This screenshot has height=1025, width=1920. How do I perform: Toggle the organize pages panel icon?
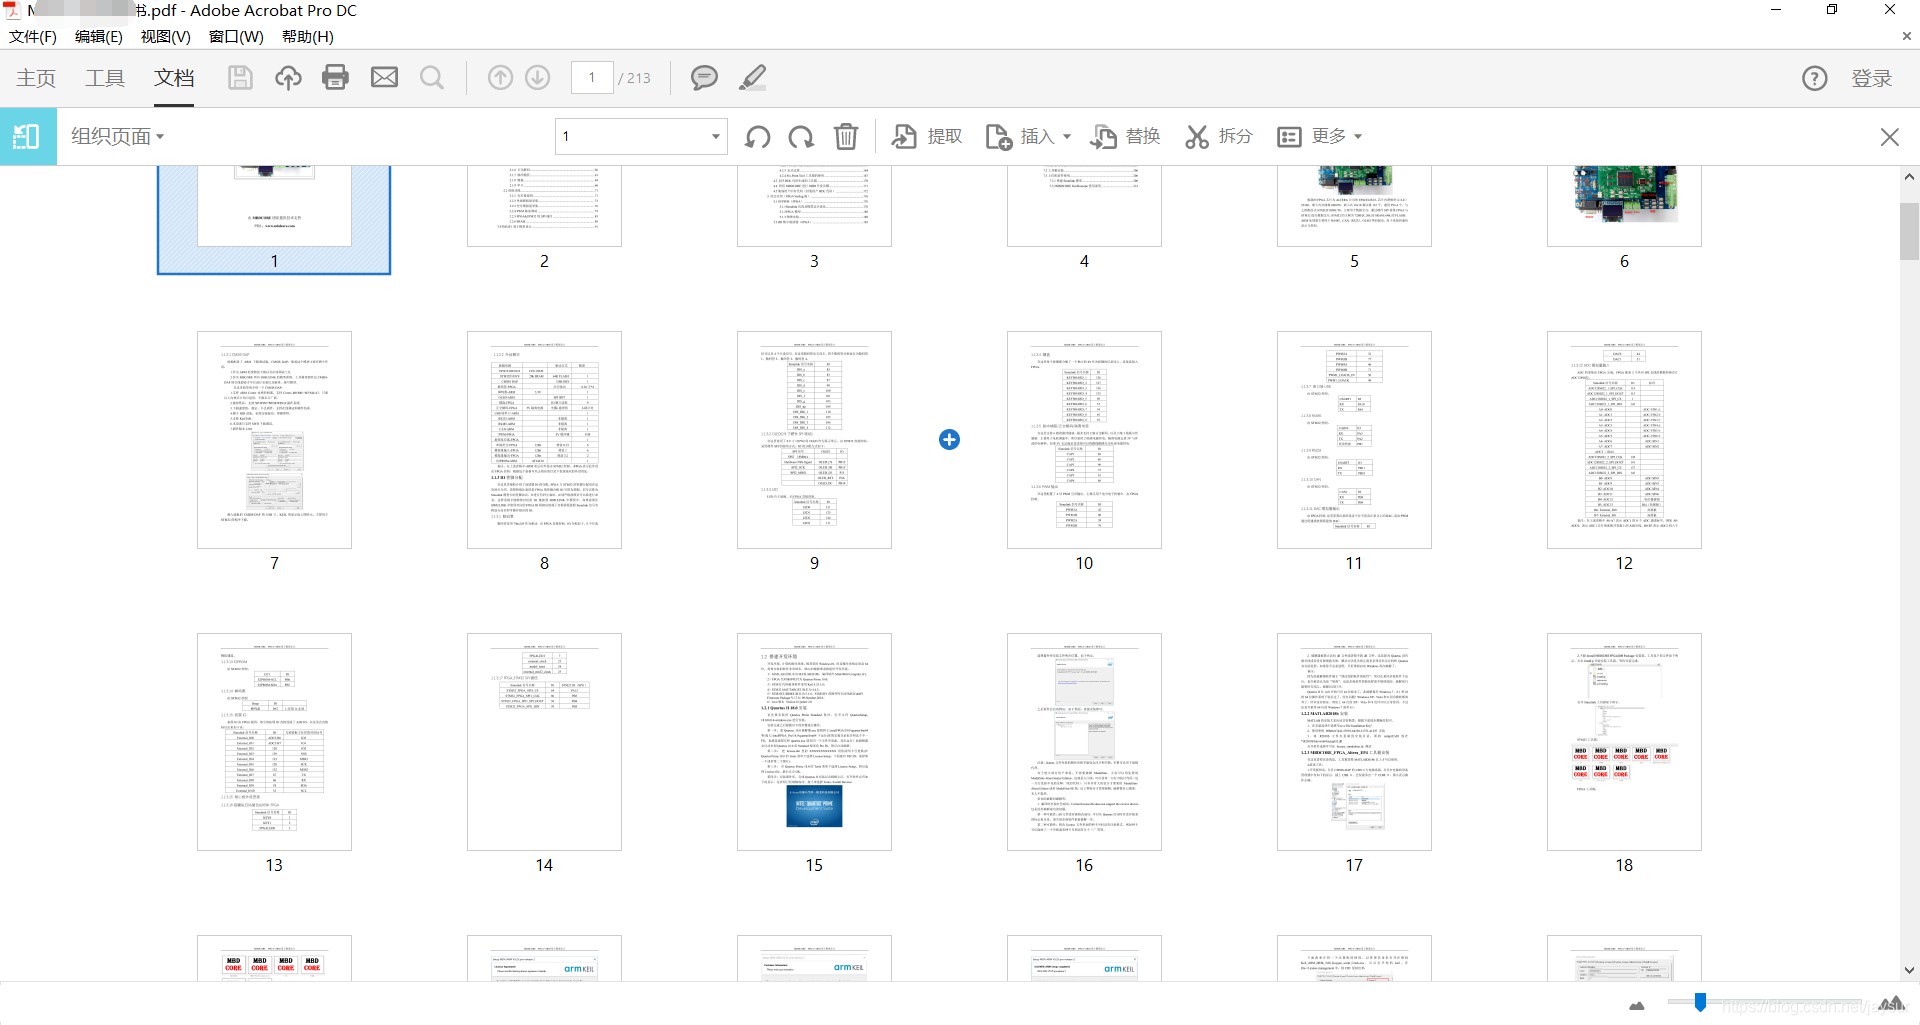(27, 137)
